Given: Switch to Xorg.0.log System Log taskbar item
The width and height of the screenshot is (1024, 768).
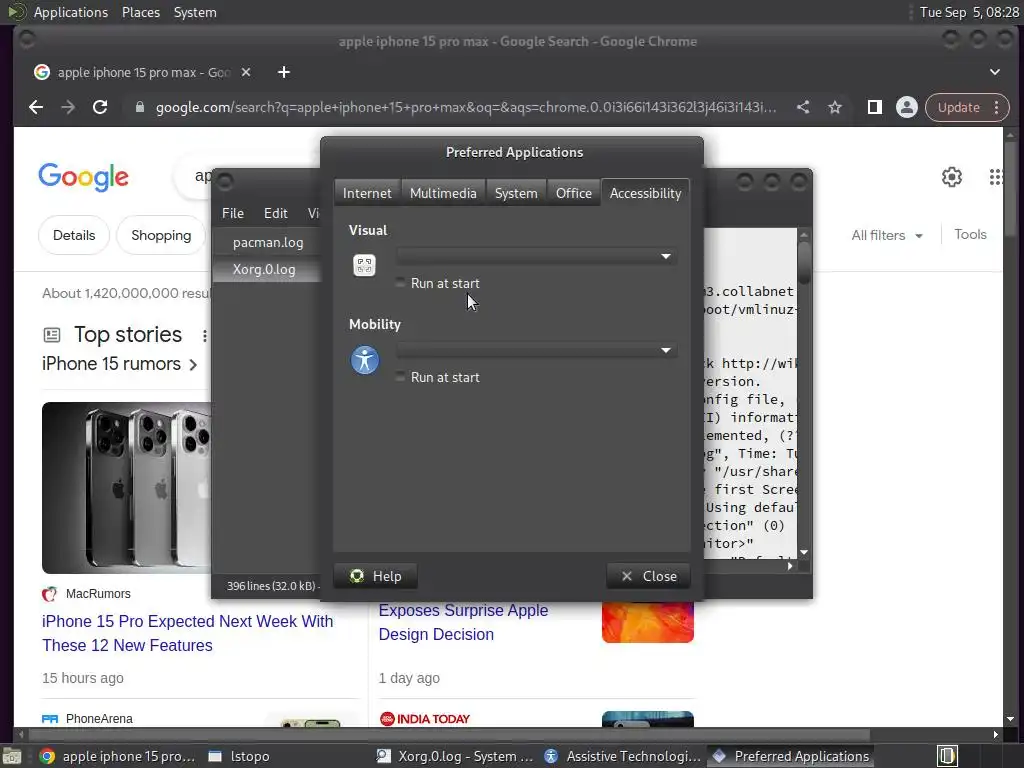Looking at the screenshot, I should (455, 756).
